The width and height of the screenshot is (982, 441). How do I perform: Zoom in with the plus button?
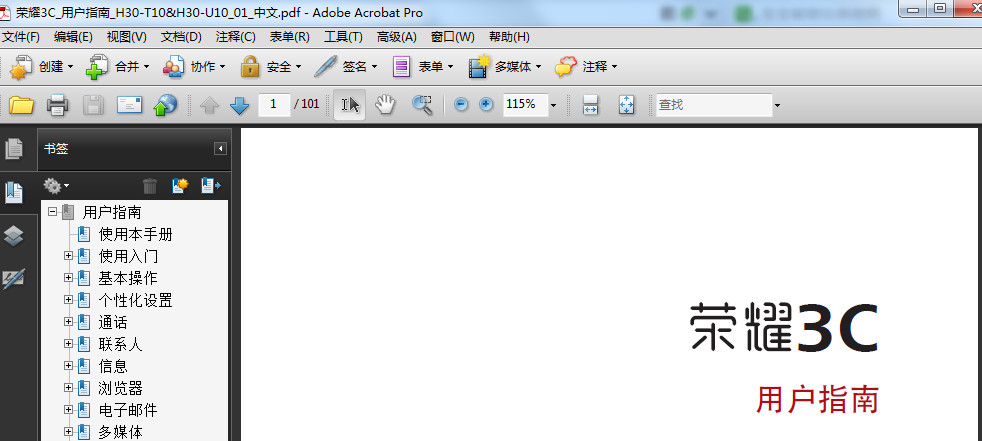pyautogui.click(x=486, y=105)
